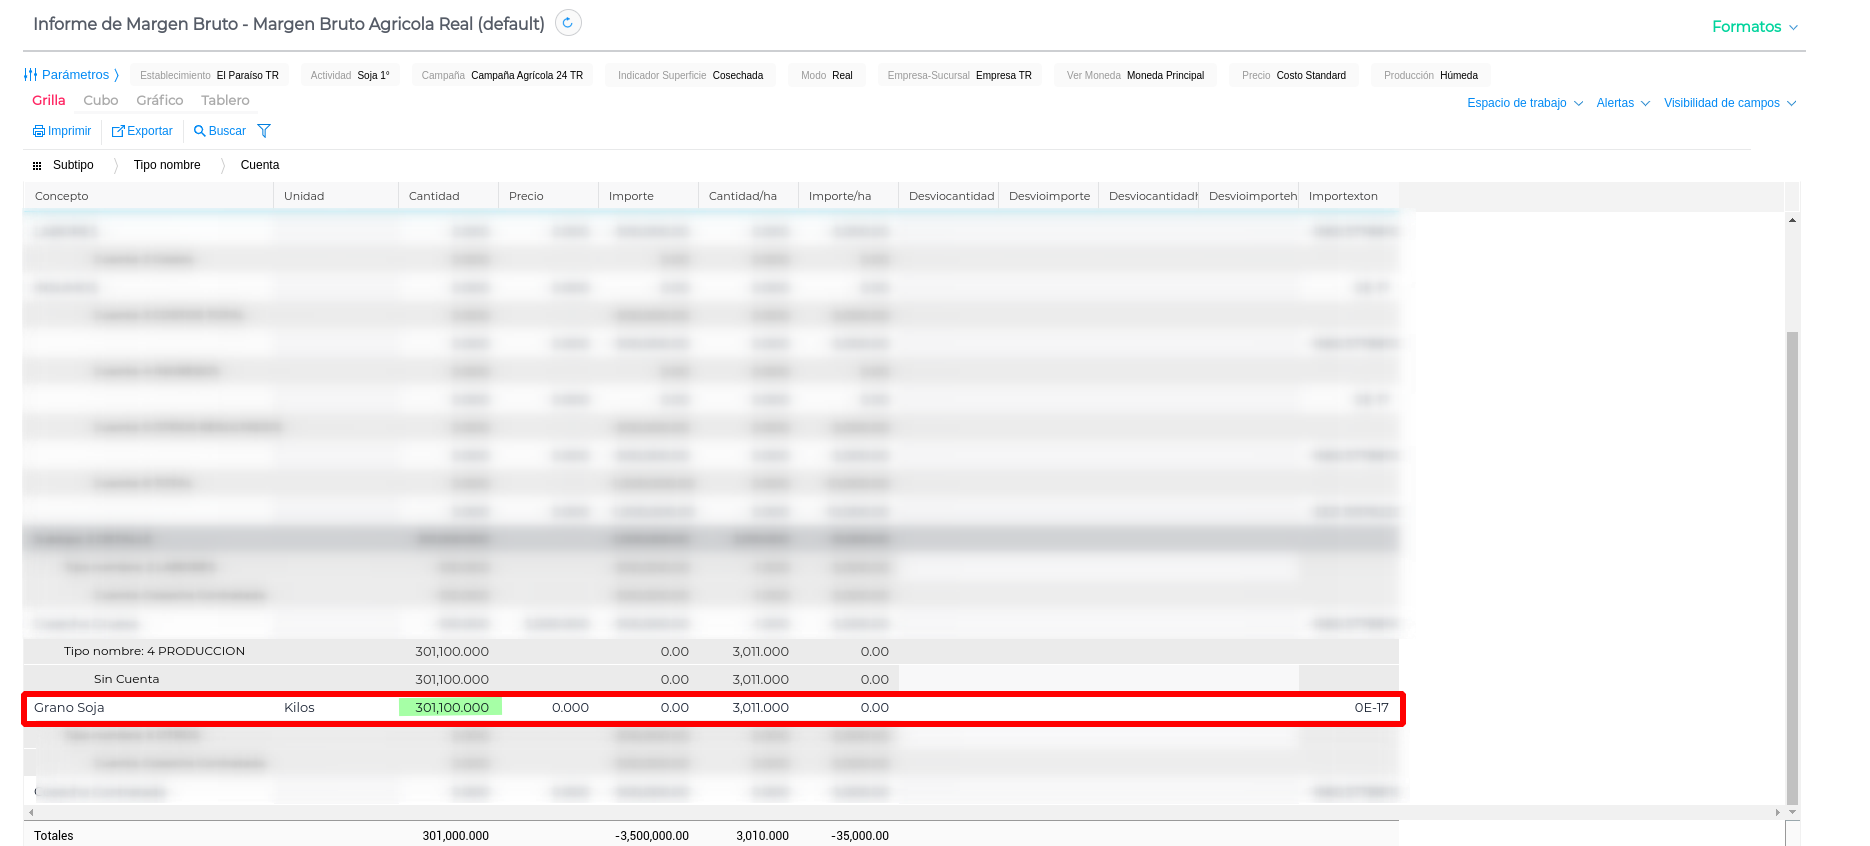Switch to the Gráfico tab
This screenshot has width=1870, height=846.
click(160, 100)
